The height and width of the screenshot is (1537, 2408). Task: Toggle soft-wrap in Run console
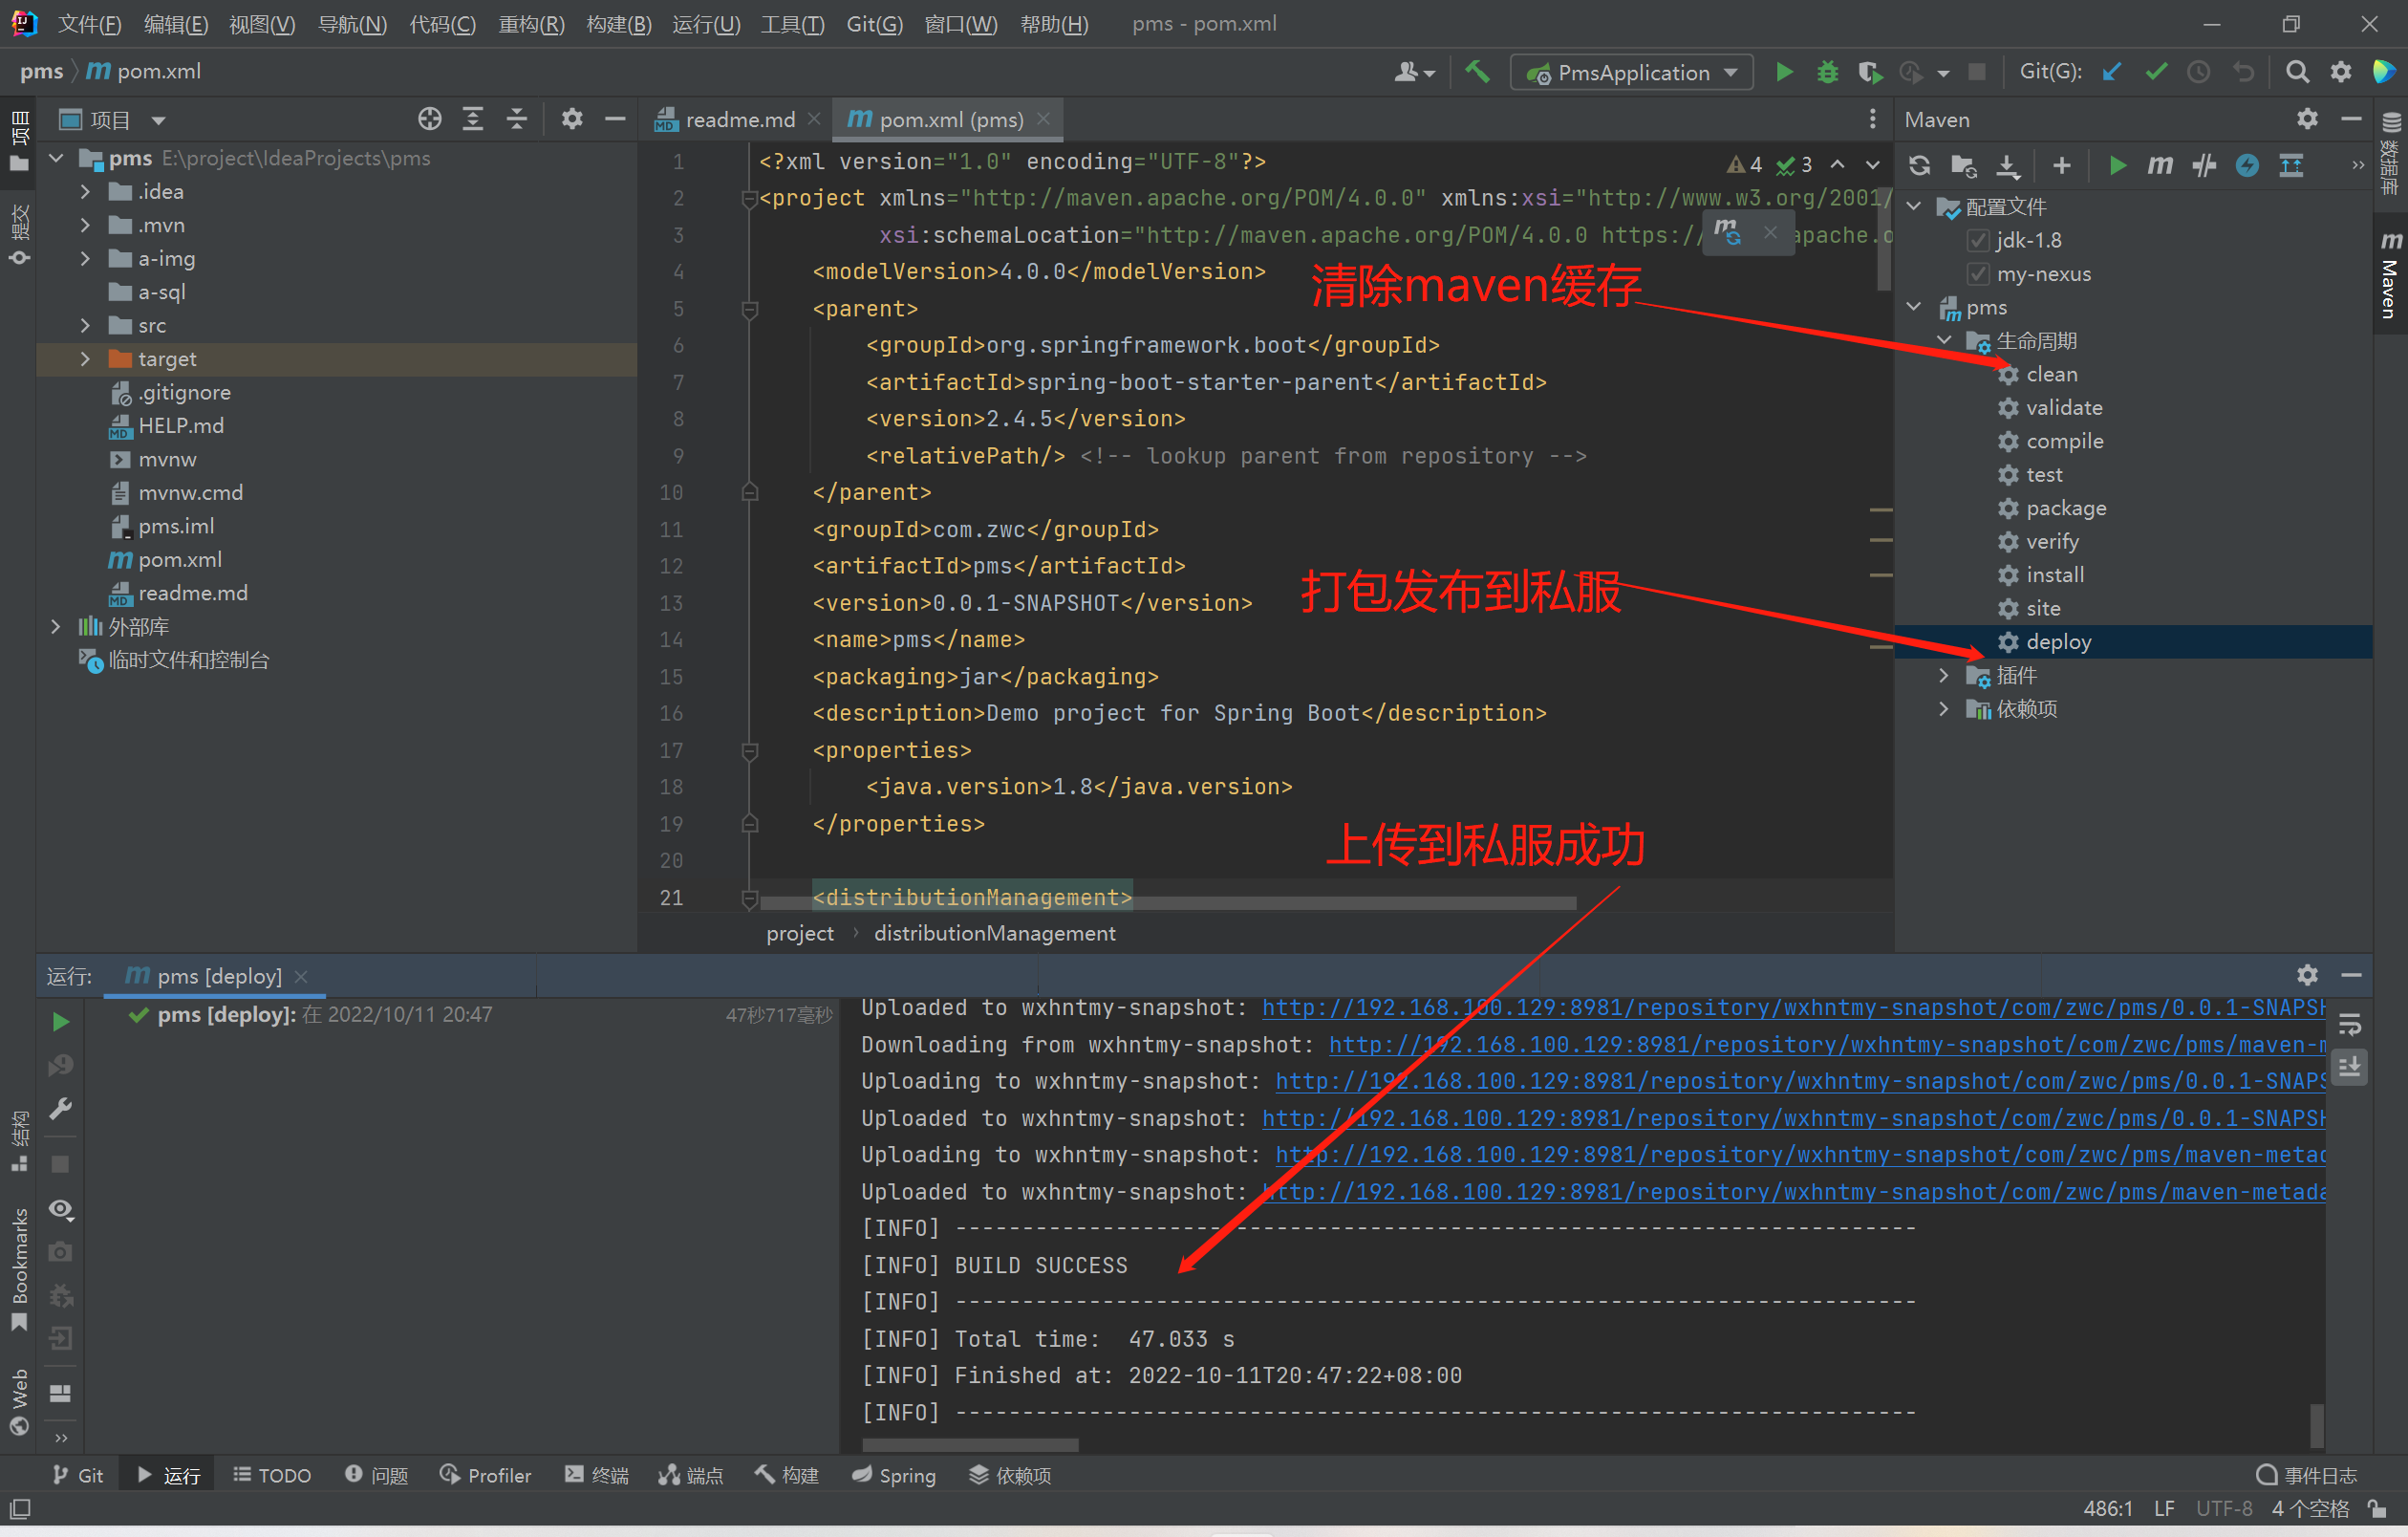[2350, 1024]
